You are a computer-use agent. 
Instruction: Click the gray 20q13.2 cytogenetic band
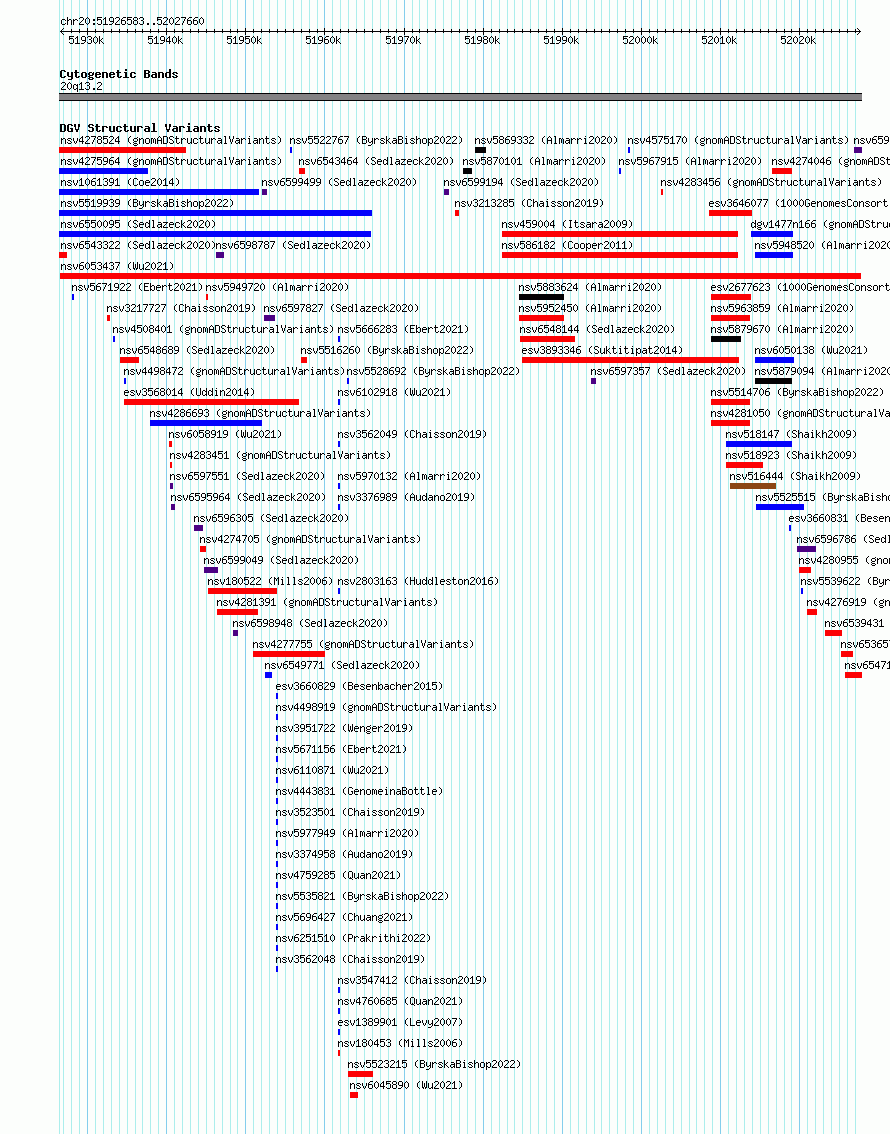(x=461, y=97)
